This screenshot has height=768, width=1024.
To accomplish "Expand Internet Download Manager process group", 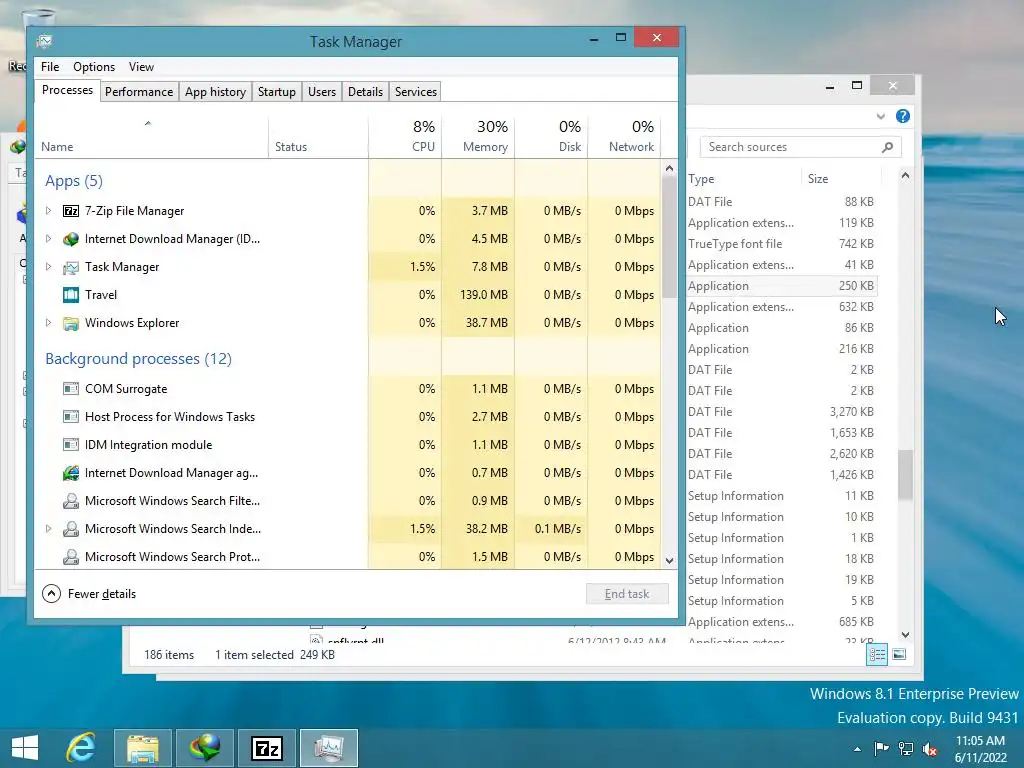I will tap(48, 238).
